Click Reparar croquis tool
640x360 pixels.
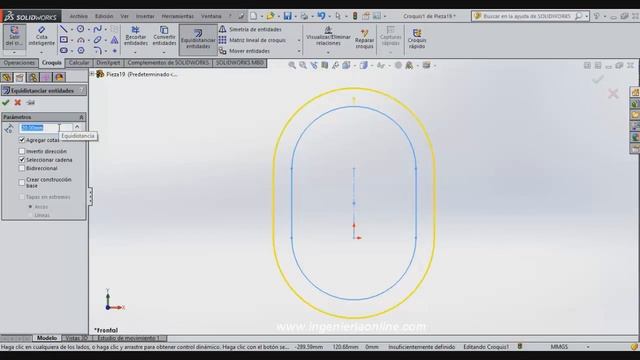[364, 38]
